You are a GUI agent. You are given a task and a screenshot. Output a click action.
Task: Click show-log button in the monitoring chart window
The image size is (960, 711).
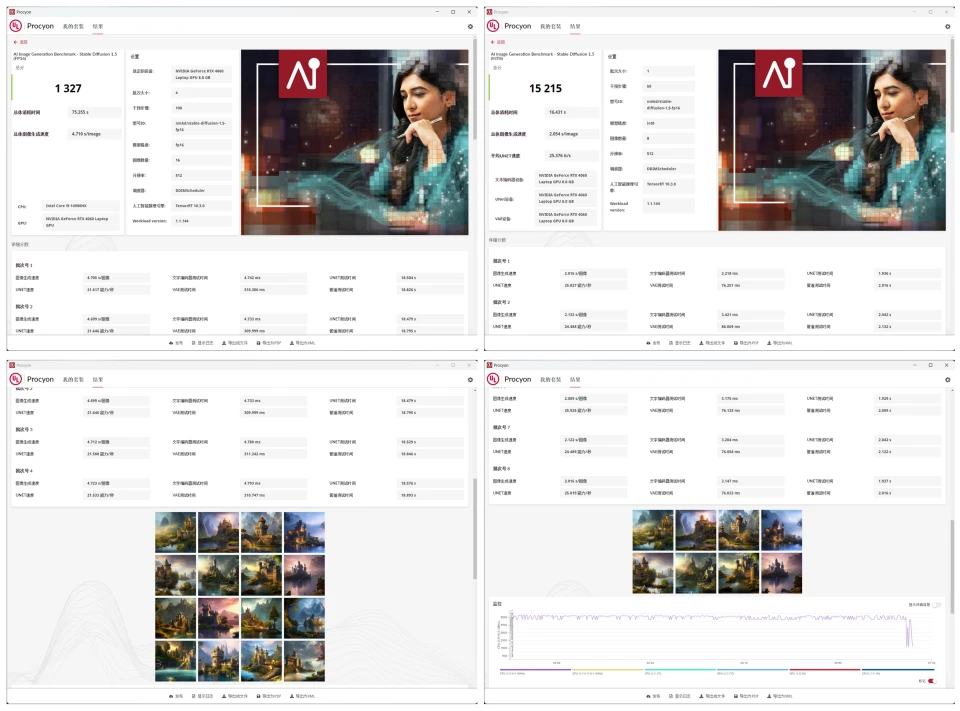(x=680, y=696)
